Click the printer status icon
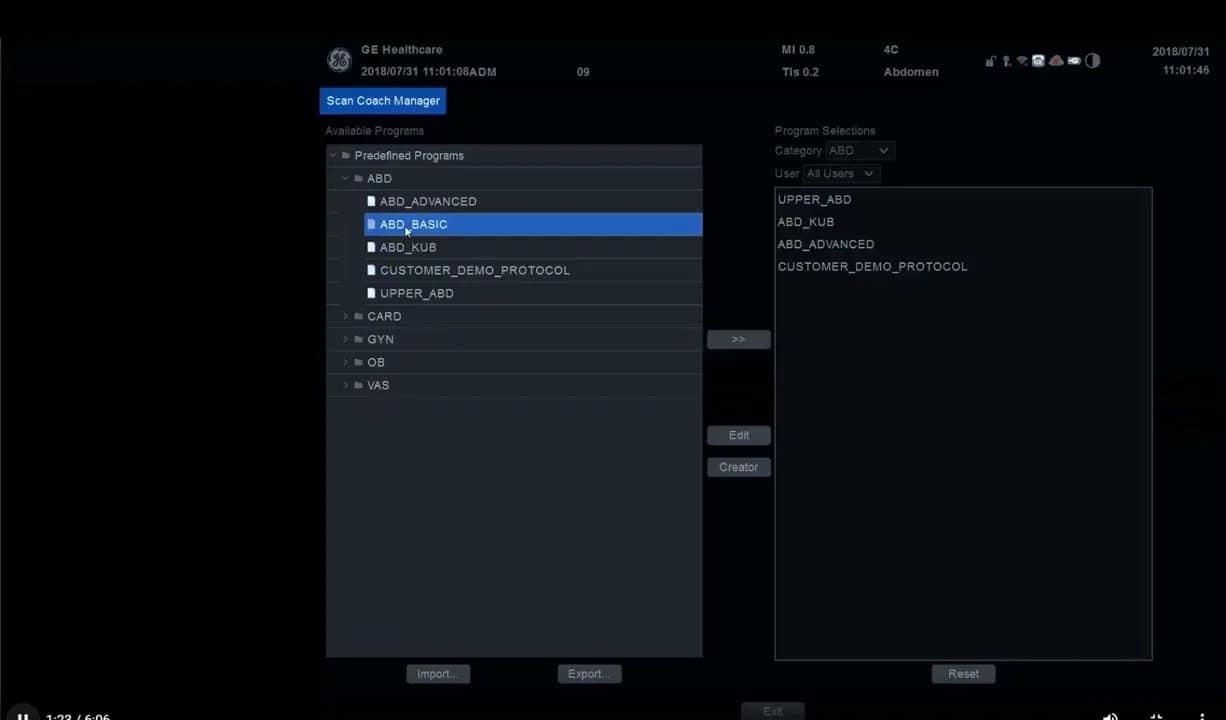 click(1037, 60)
